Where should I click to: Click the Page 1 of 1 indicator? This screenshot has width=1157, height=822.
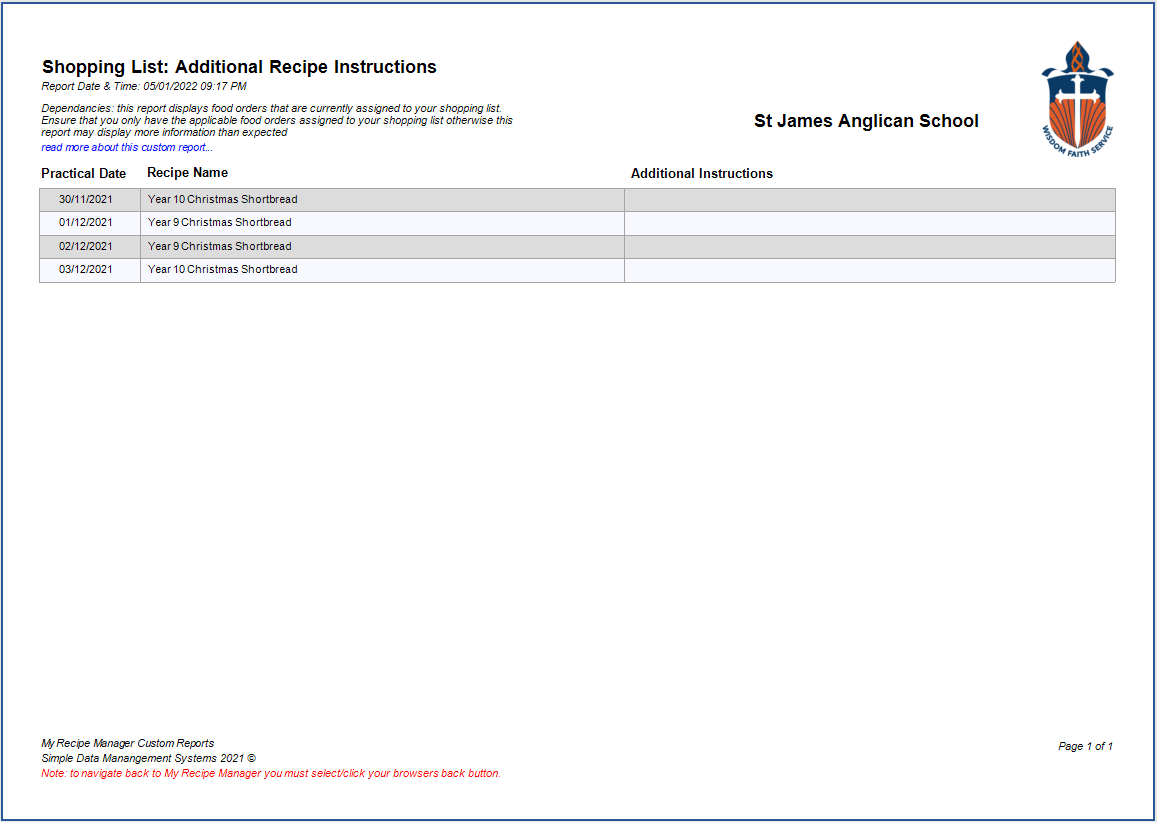(1085, 747)
